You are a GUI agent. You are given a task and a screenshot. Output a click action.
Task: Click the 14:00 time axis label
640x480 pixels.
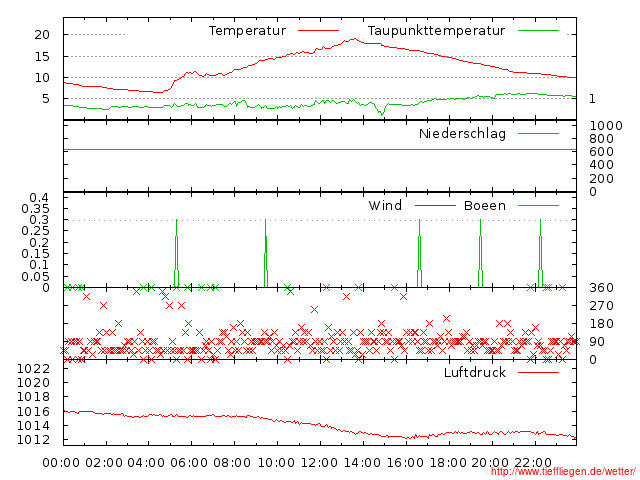click(x=362, y=463)
